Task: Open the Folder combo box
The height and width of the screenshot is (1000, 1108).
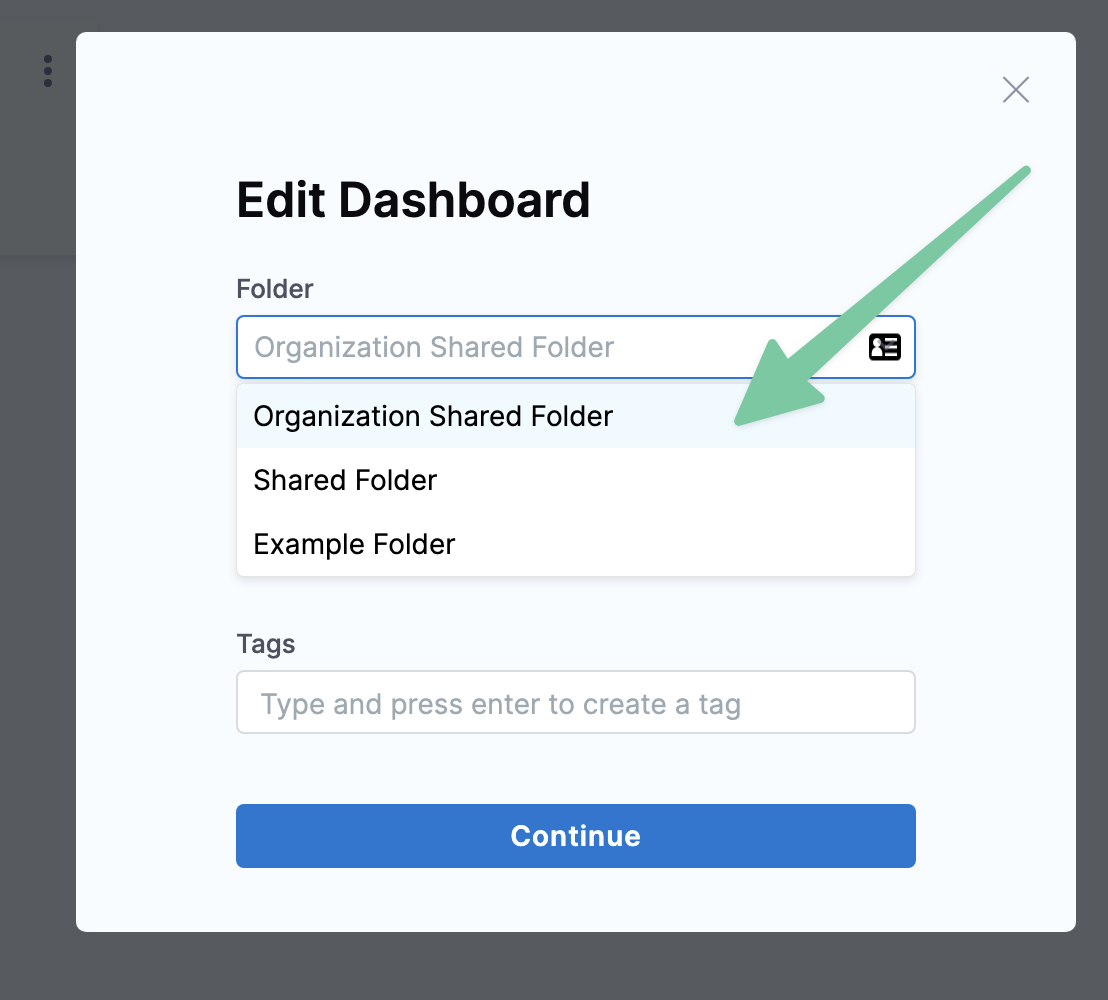Action: point(550,347)
